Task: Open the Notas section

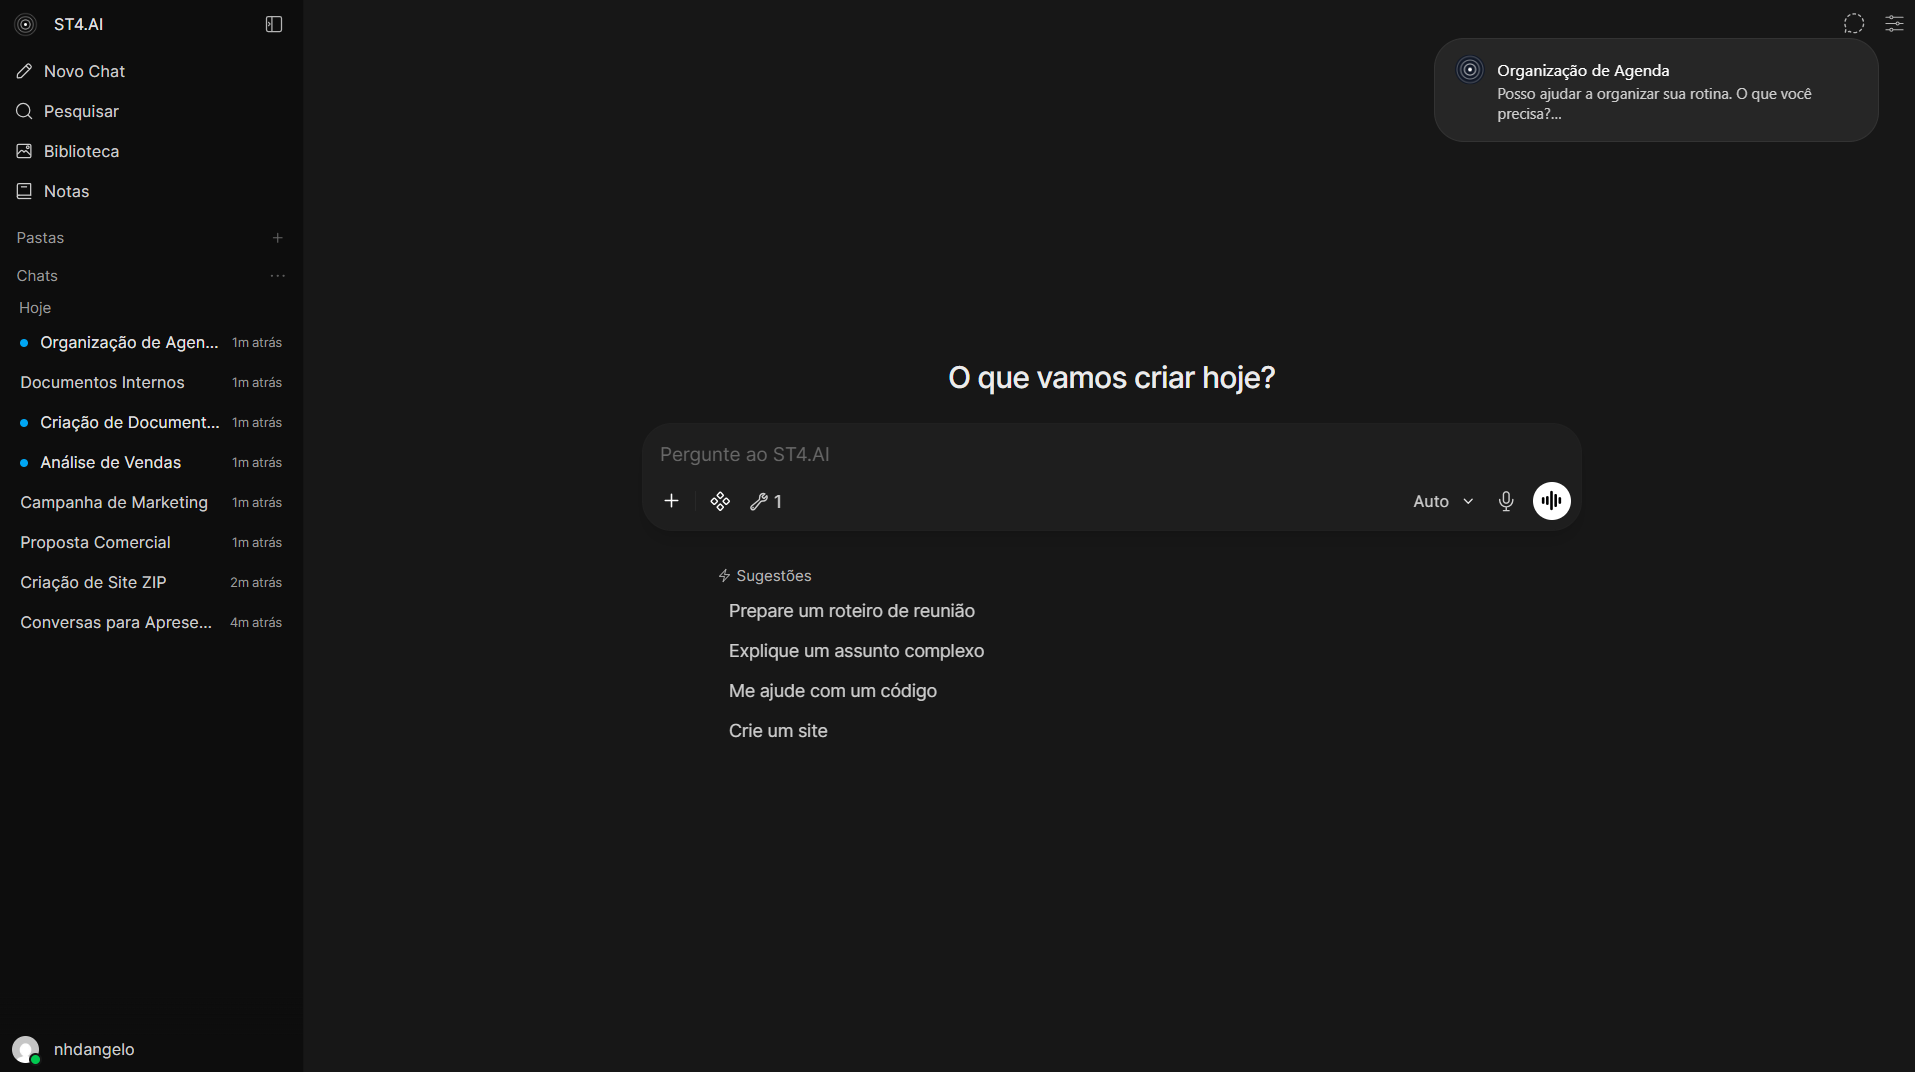Action: (151, 191)
